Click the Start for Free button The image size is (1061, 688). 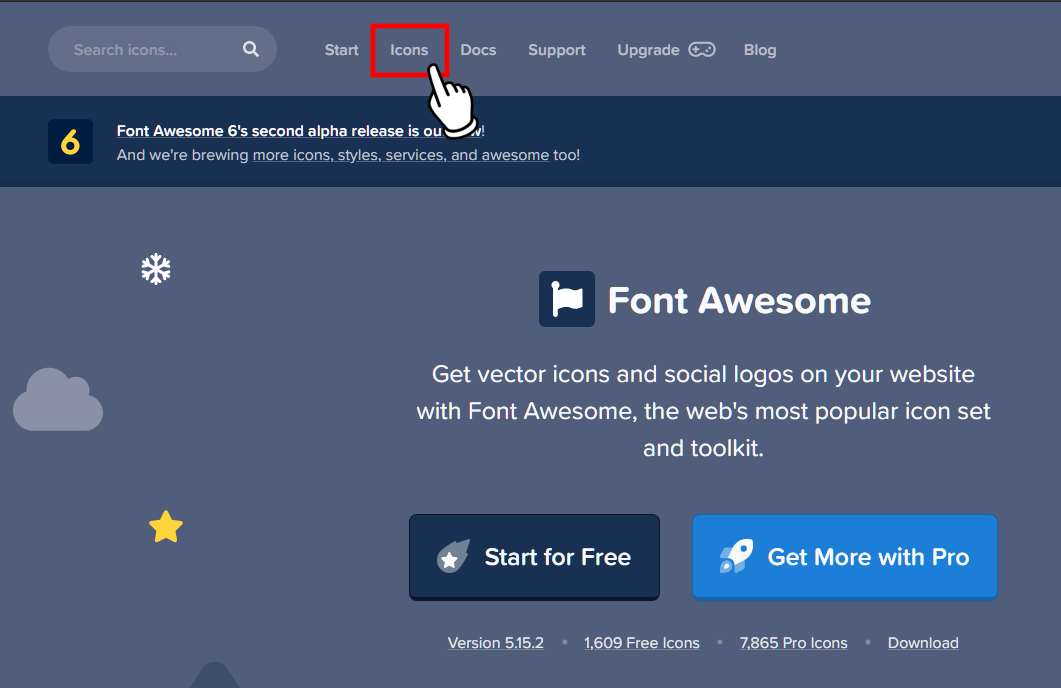(534, 557)
